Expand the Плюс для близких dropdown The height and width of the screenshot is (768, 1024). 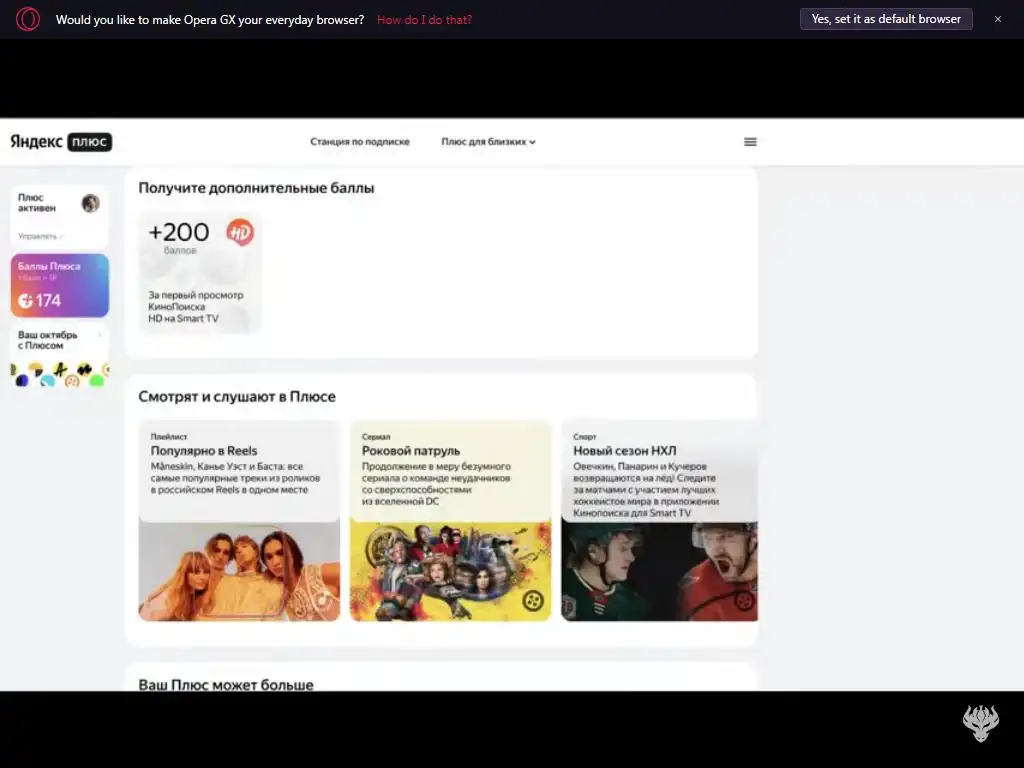pos(488,142)
